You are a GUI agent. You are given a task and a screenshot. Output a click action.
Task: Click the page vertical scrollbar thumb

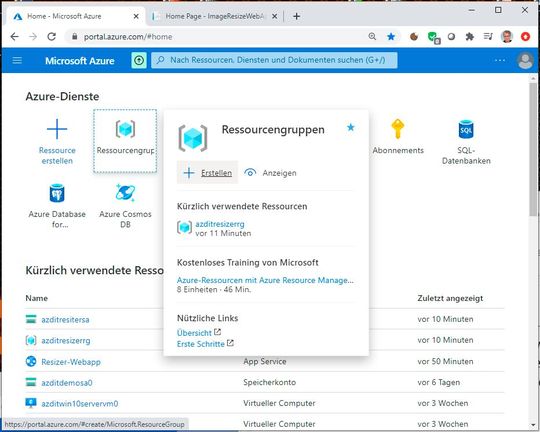pos(533,149)
